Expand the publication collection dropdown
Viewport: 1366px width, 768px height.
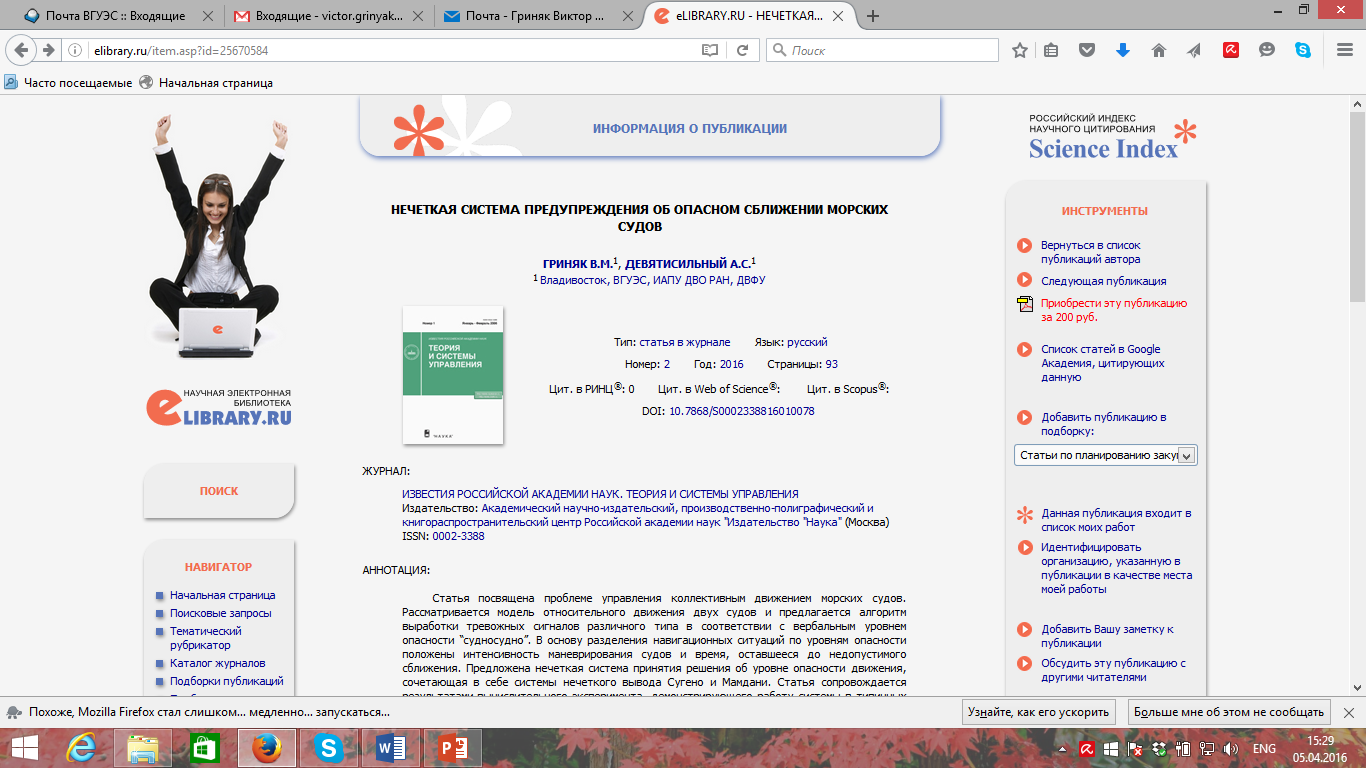pos(1186,455)
